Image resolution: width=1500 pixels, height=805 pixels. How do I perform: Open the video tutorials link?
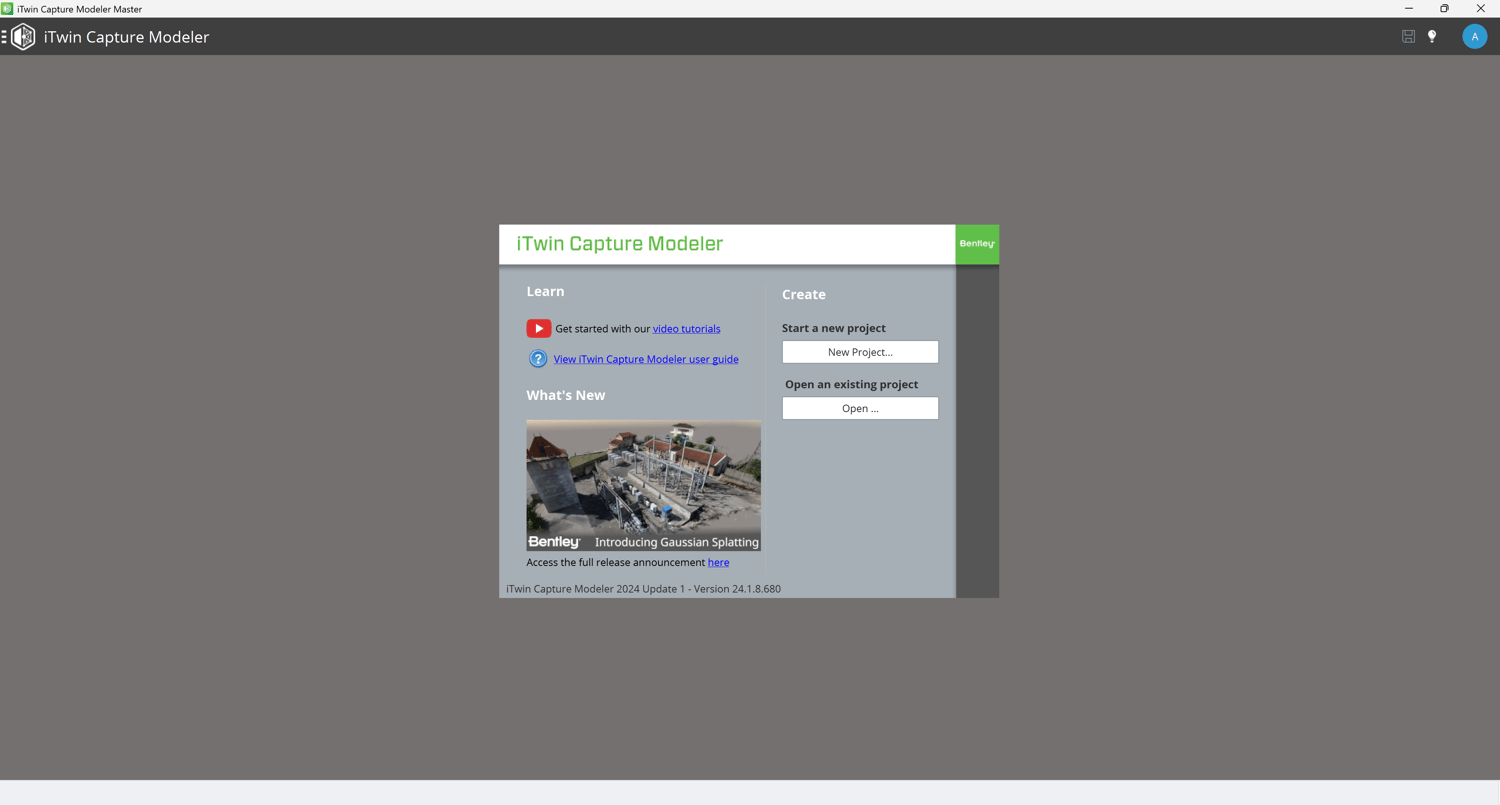[x=686, y=329]
